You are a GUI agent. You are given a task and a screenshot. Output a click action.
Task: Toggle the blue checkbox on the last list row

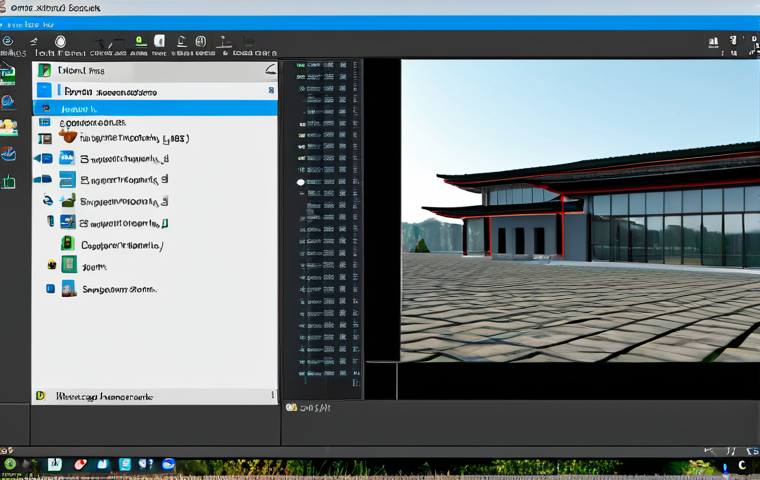(x=50, y=288)
